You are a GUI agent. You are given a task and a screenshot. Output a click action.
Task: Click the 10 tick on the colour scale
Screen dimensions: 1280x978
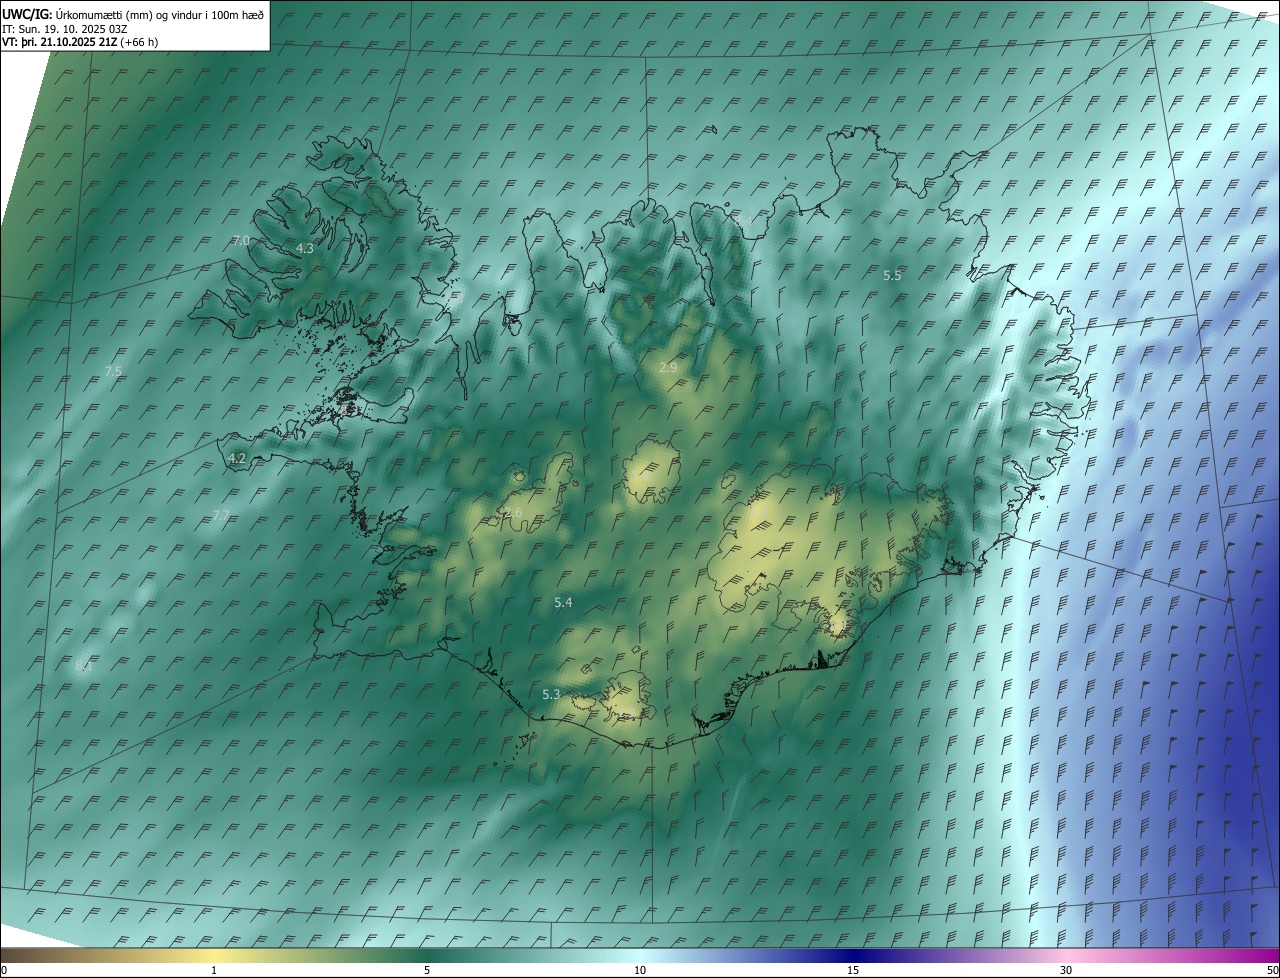point(640,970)
